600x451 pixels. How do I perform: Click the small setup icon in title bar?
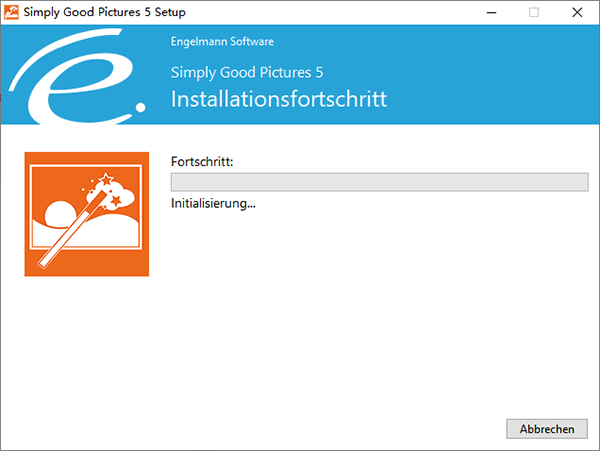coord(13,12)
